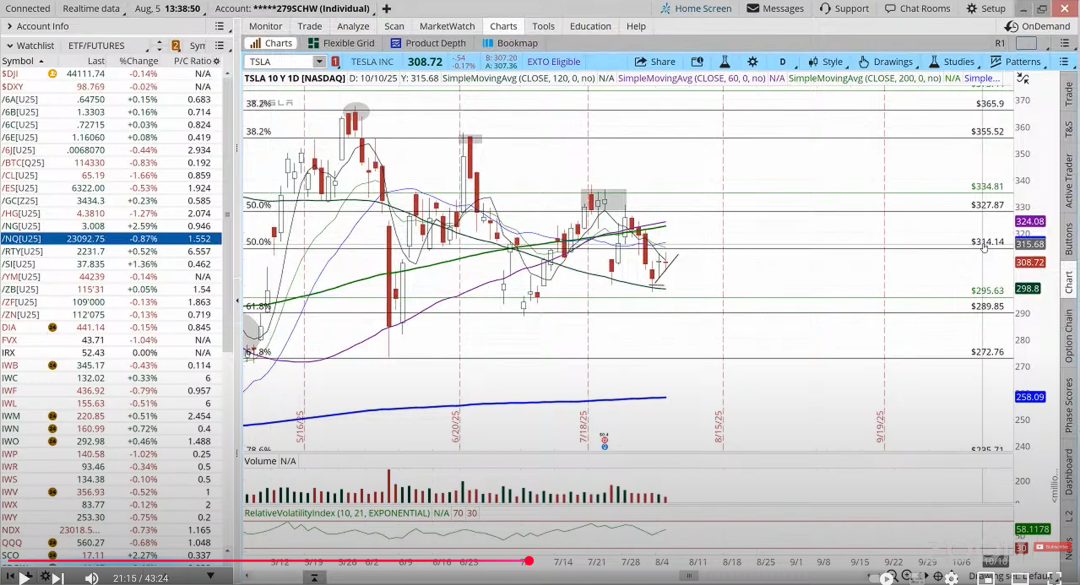
Task: Select the $DJI watchlist row
Action: click(111, 74)
